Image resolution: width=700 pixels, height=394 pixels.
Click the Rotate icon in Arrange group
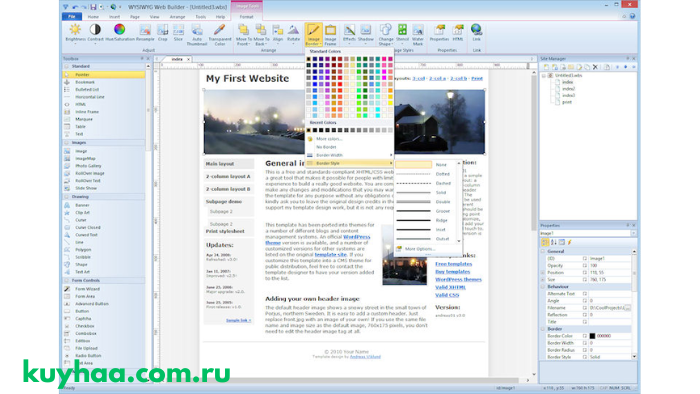[x=293, y=33]
